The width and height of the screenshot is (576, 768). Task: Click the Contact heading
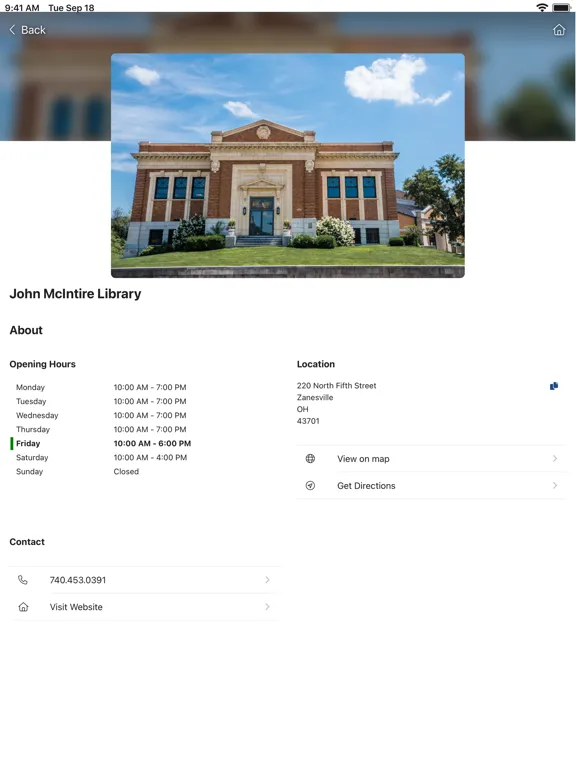[x=27, y=542]
